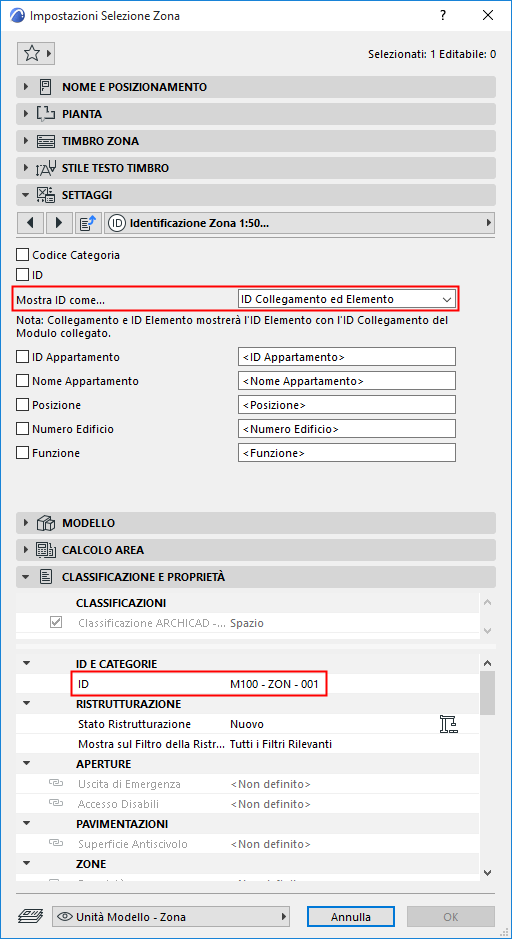Collapse RISTRUTTURAZIONE group

click(26, 704)
